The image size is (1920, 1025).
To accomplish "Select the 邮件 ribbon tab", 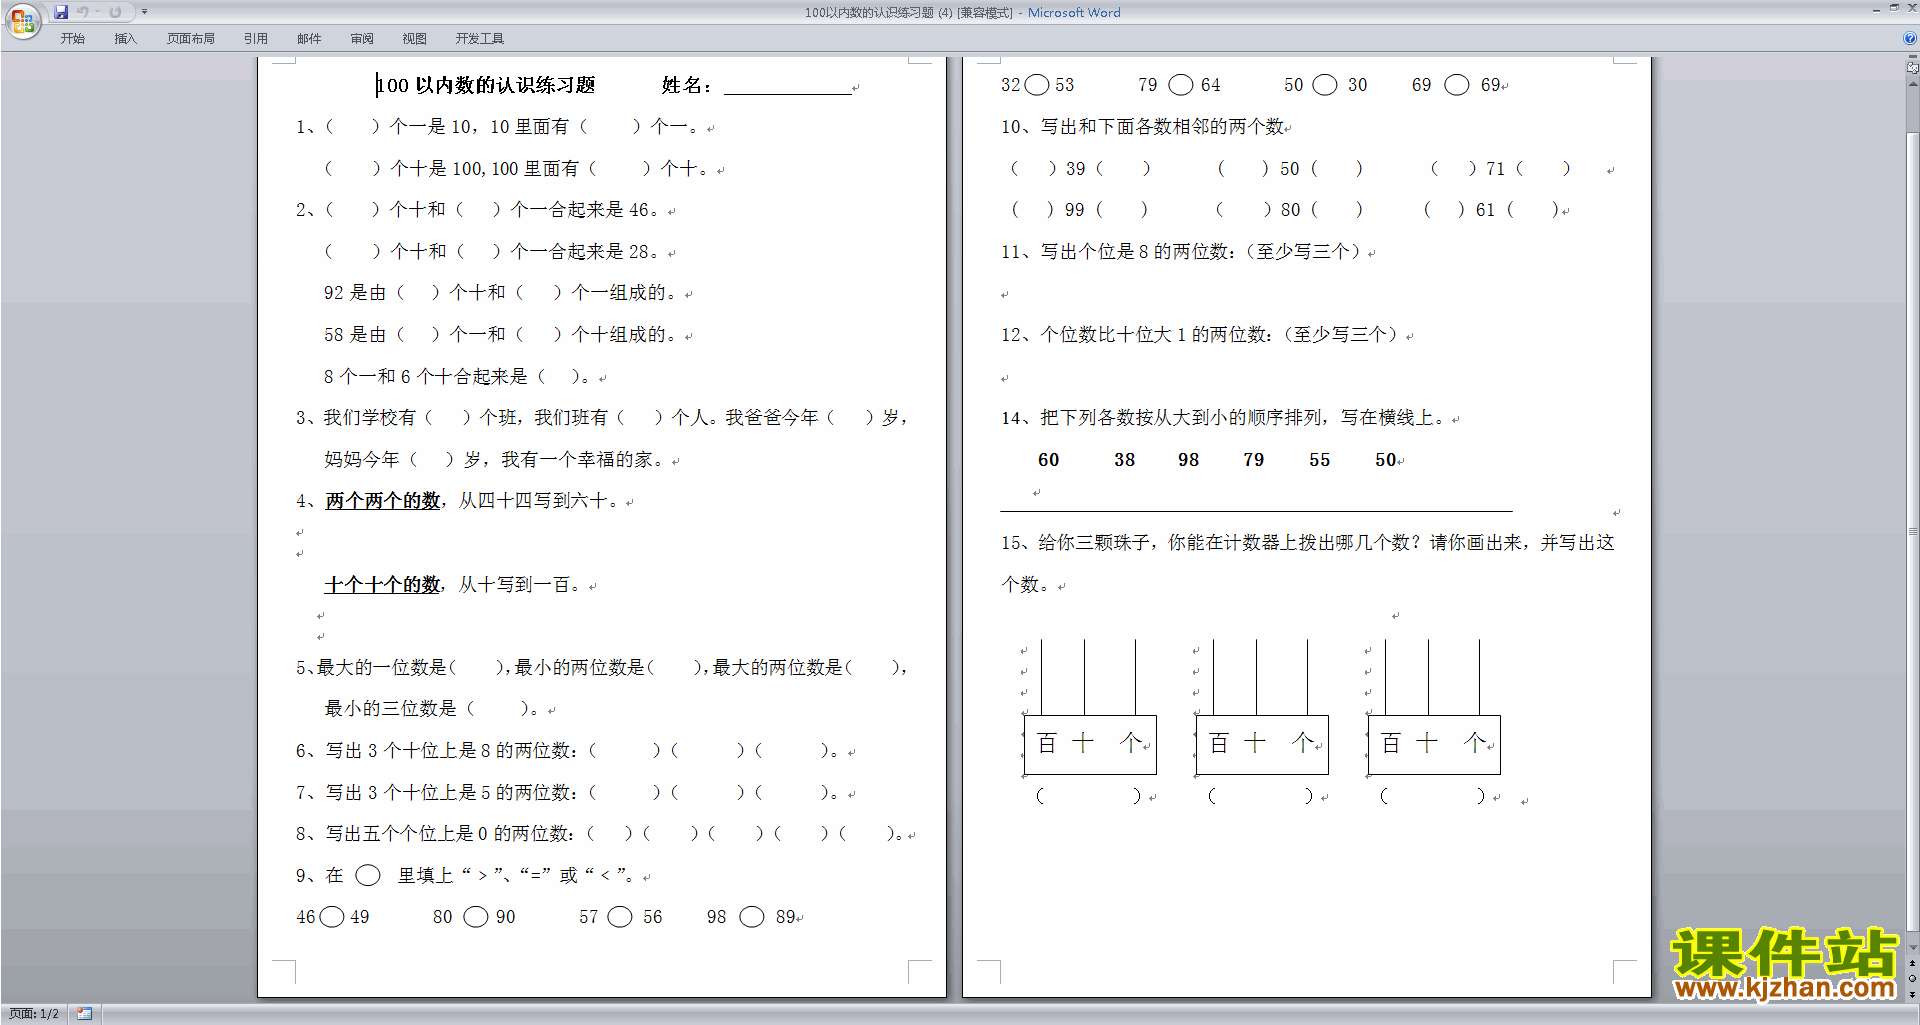I will (309, 38).
